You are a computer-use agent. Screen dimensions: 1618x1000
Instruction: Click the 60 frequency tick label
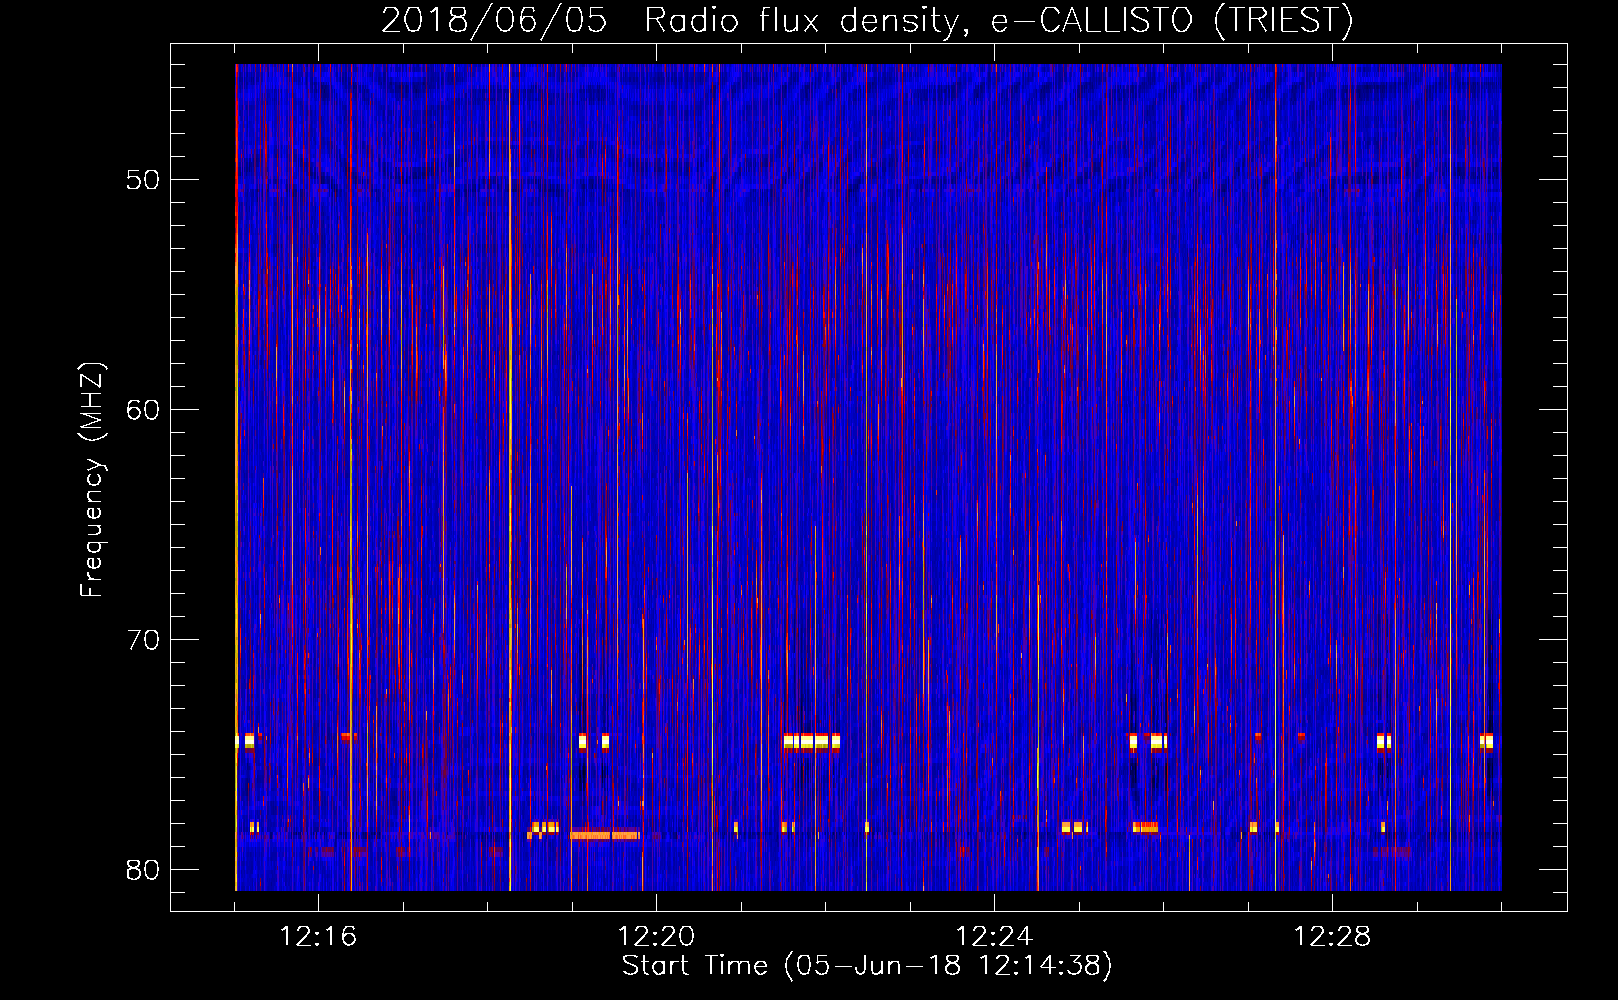[x=143, y=410]
